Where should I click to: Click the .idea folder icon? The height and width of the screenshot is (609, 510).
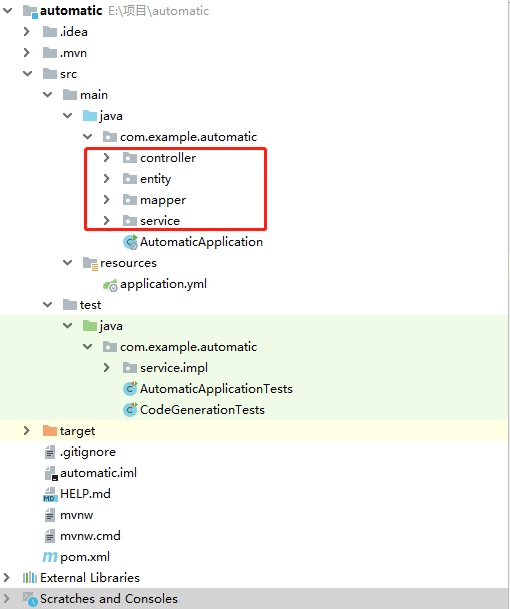click(50, 31)
